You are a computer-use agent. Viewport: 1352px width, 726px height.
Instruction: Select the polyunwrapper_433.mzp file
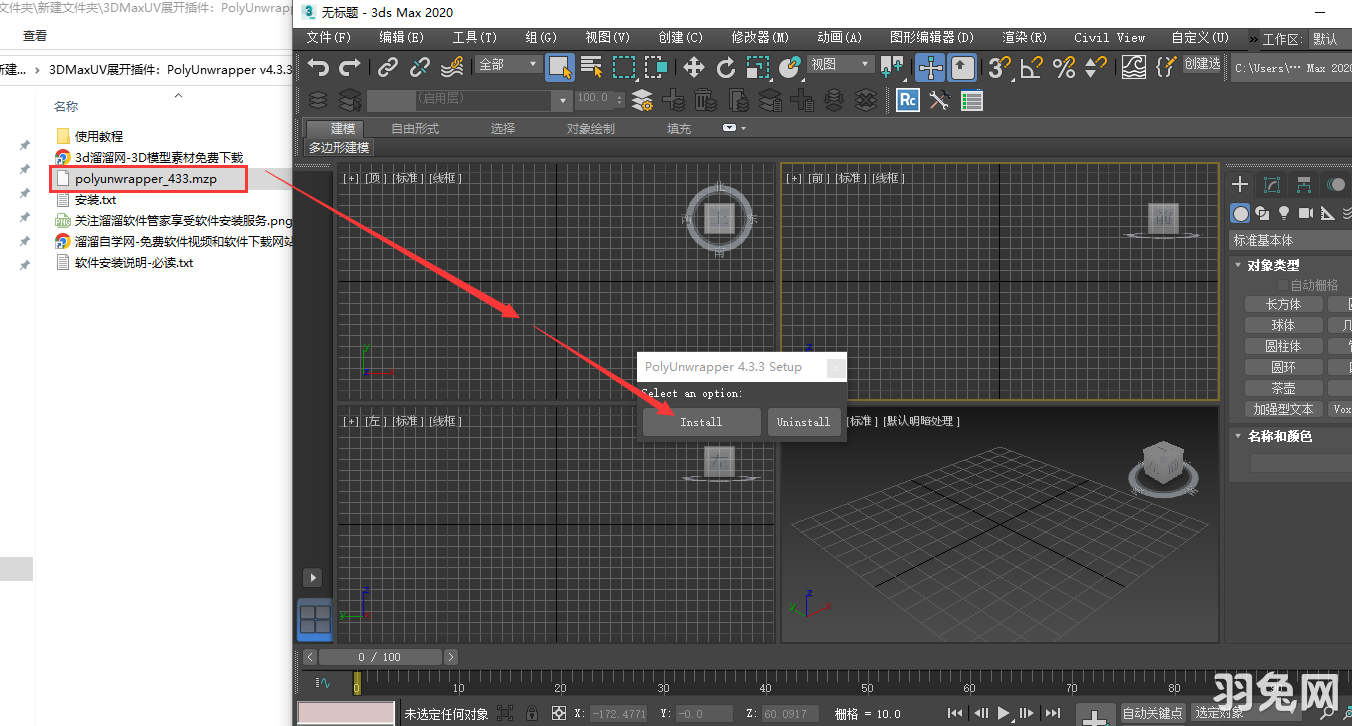click(147, 178)
